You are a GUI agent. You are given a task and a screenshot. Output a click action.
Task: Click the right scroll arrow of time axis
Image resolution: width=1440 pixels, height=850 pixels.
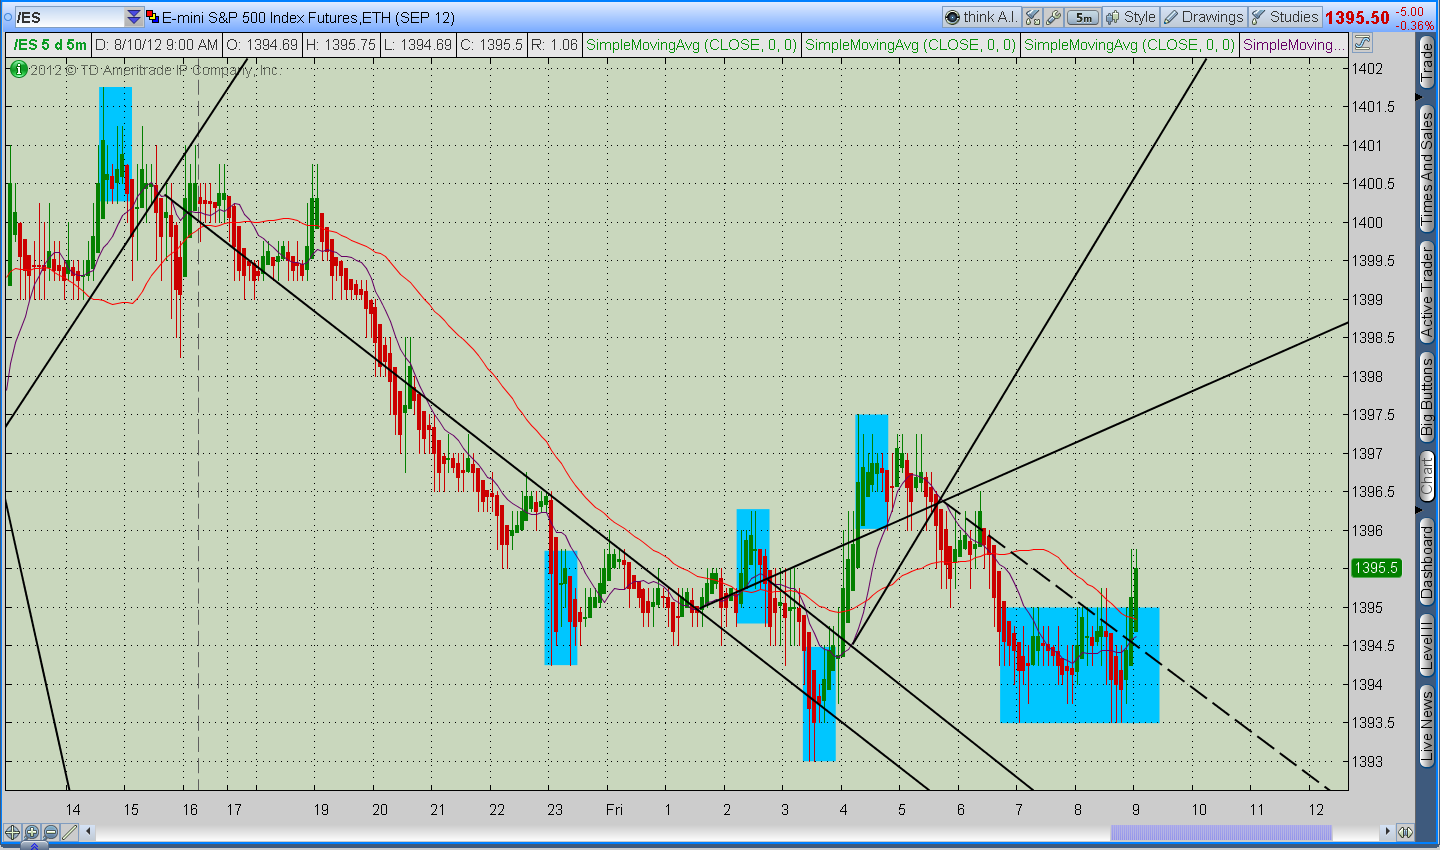point(1388,832)
